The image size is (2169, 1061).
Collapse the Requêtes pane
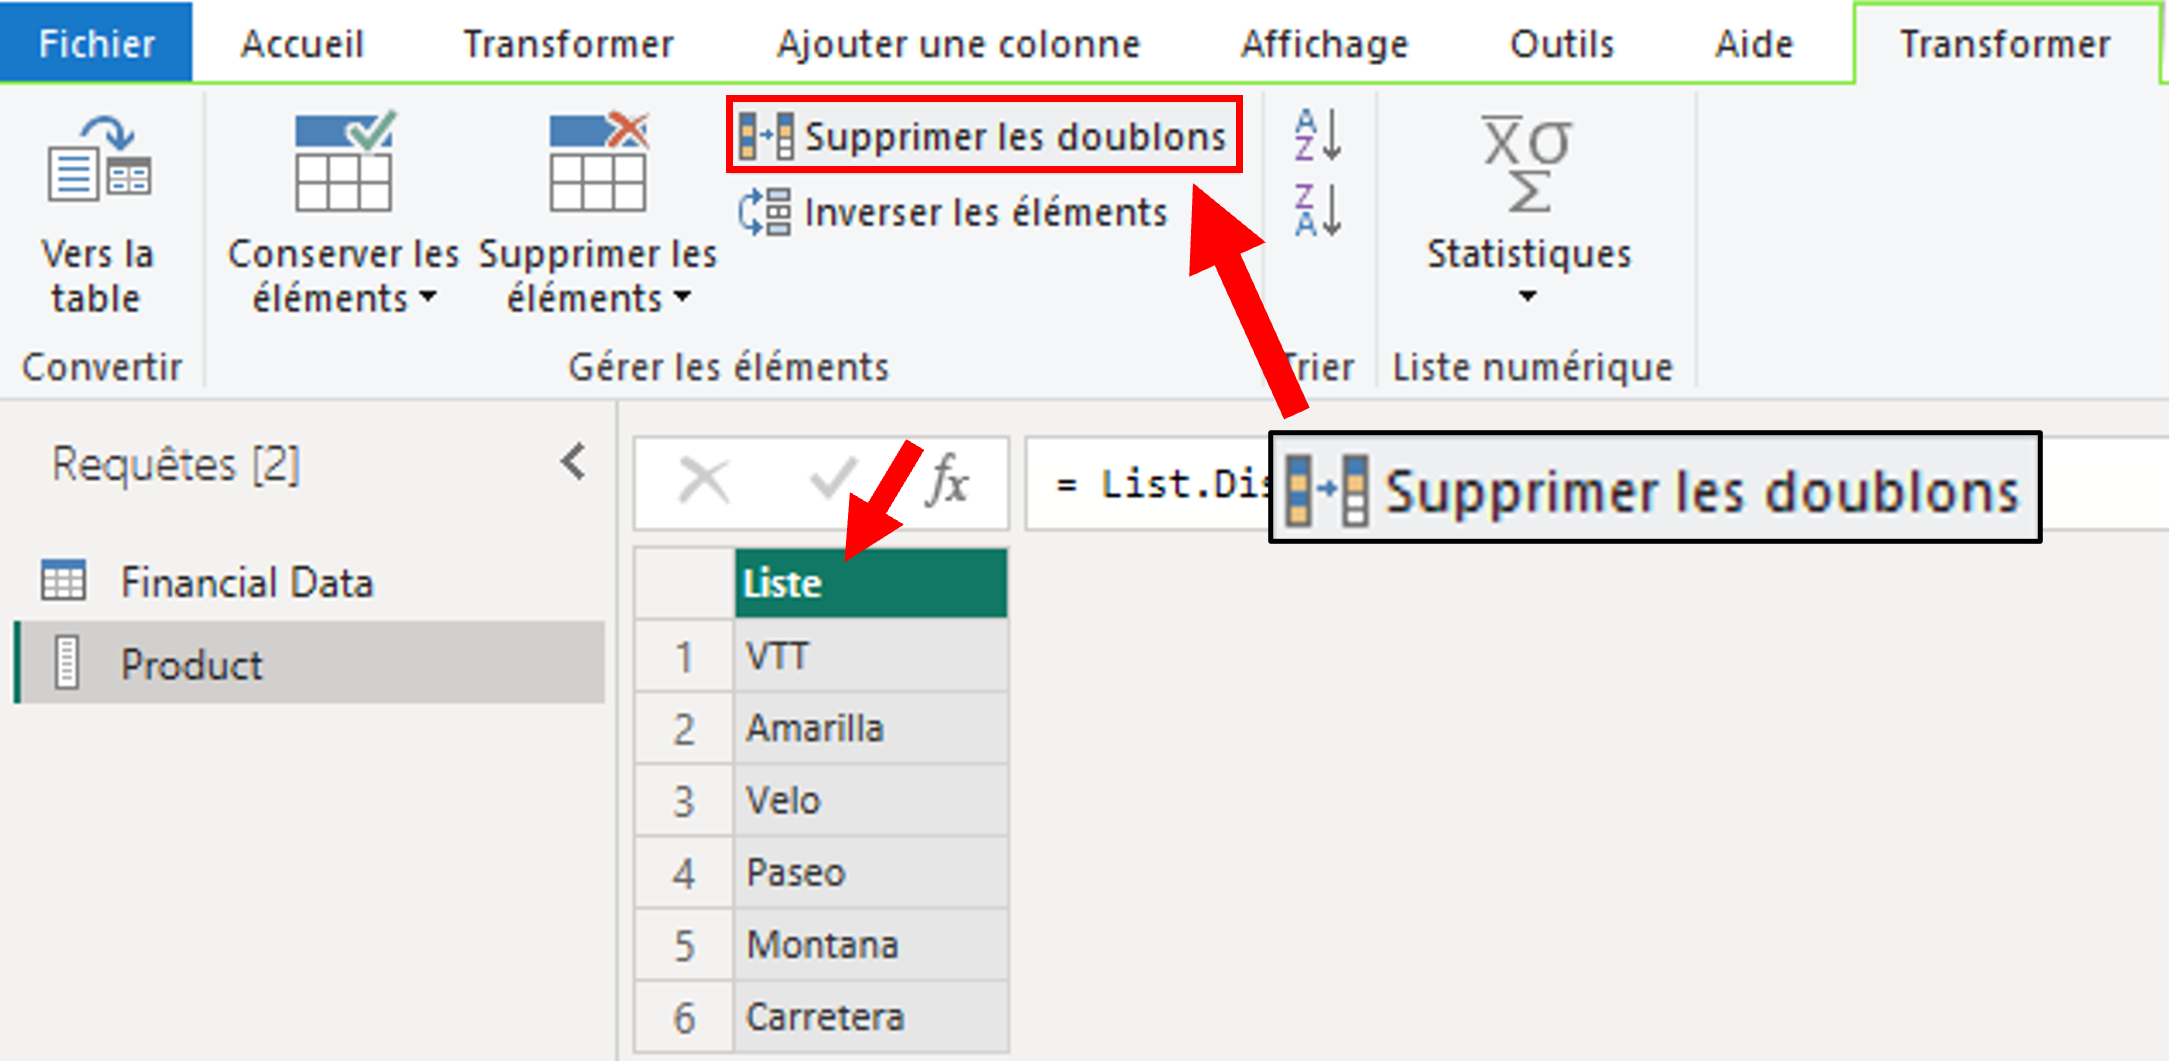coord(574,463)
